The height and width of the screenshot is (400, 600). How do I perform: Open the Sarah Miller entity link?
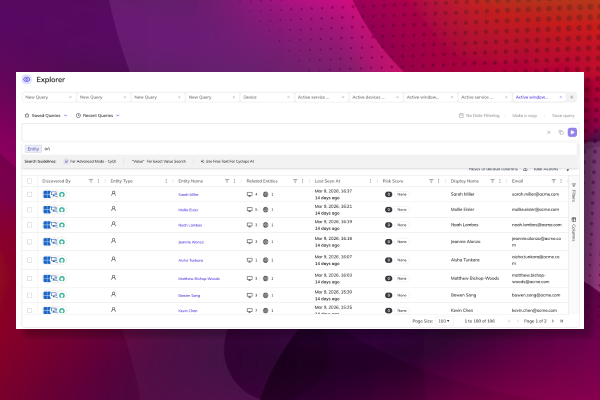[188, 194]
